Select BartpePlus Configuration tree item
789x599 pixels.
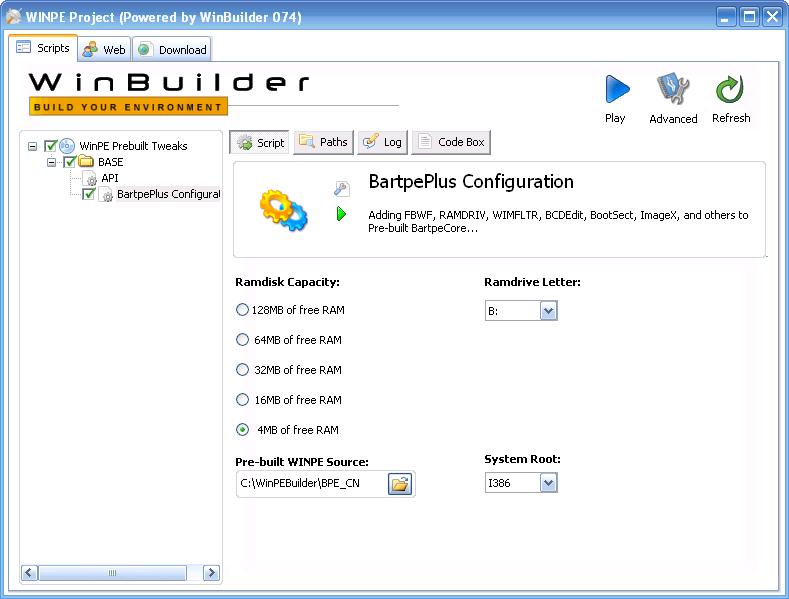pyautogui.click(x=168, y=194)
